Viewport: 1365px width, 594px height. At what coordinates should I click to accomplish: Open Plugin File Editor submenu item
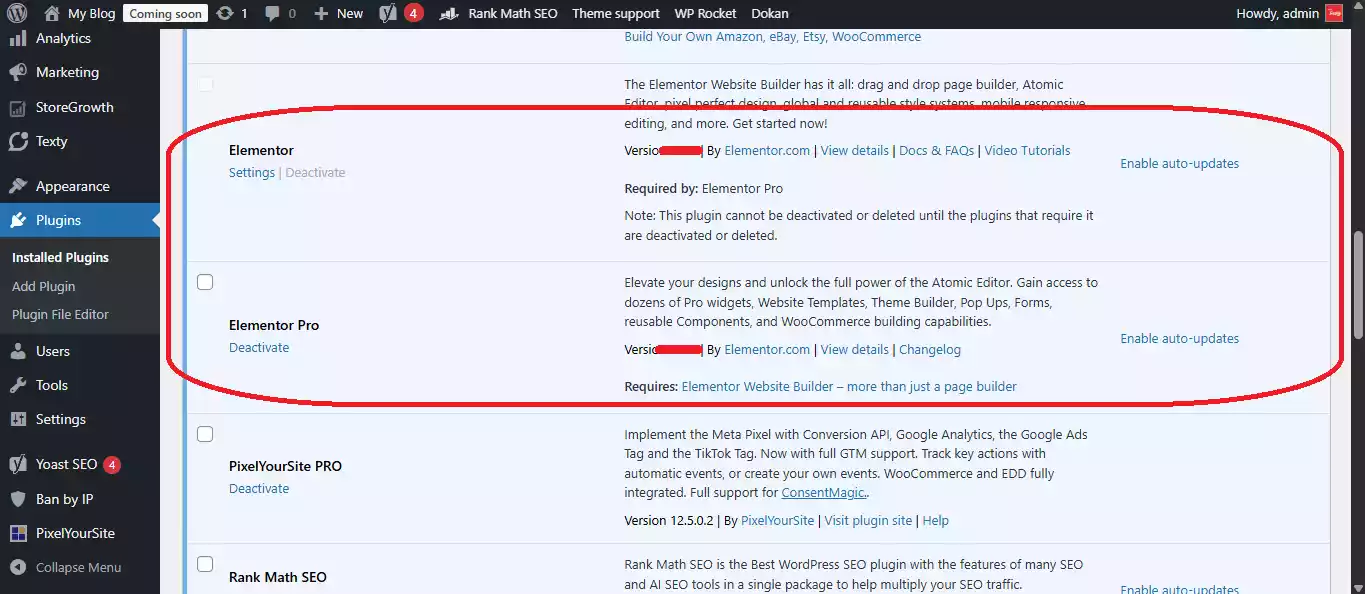[x=60, y=314]
